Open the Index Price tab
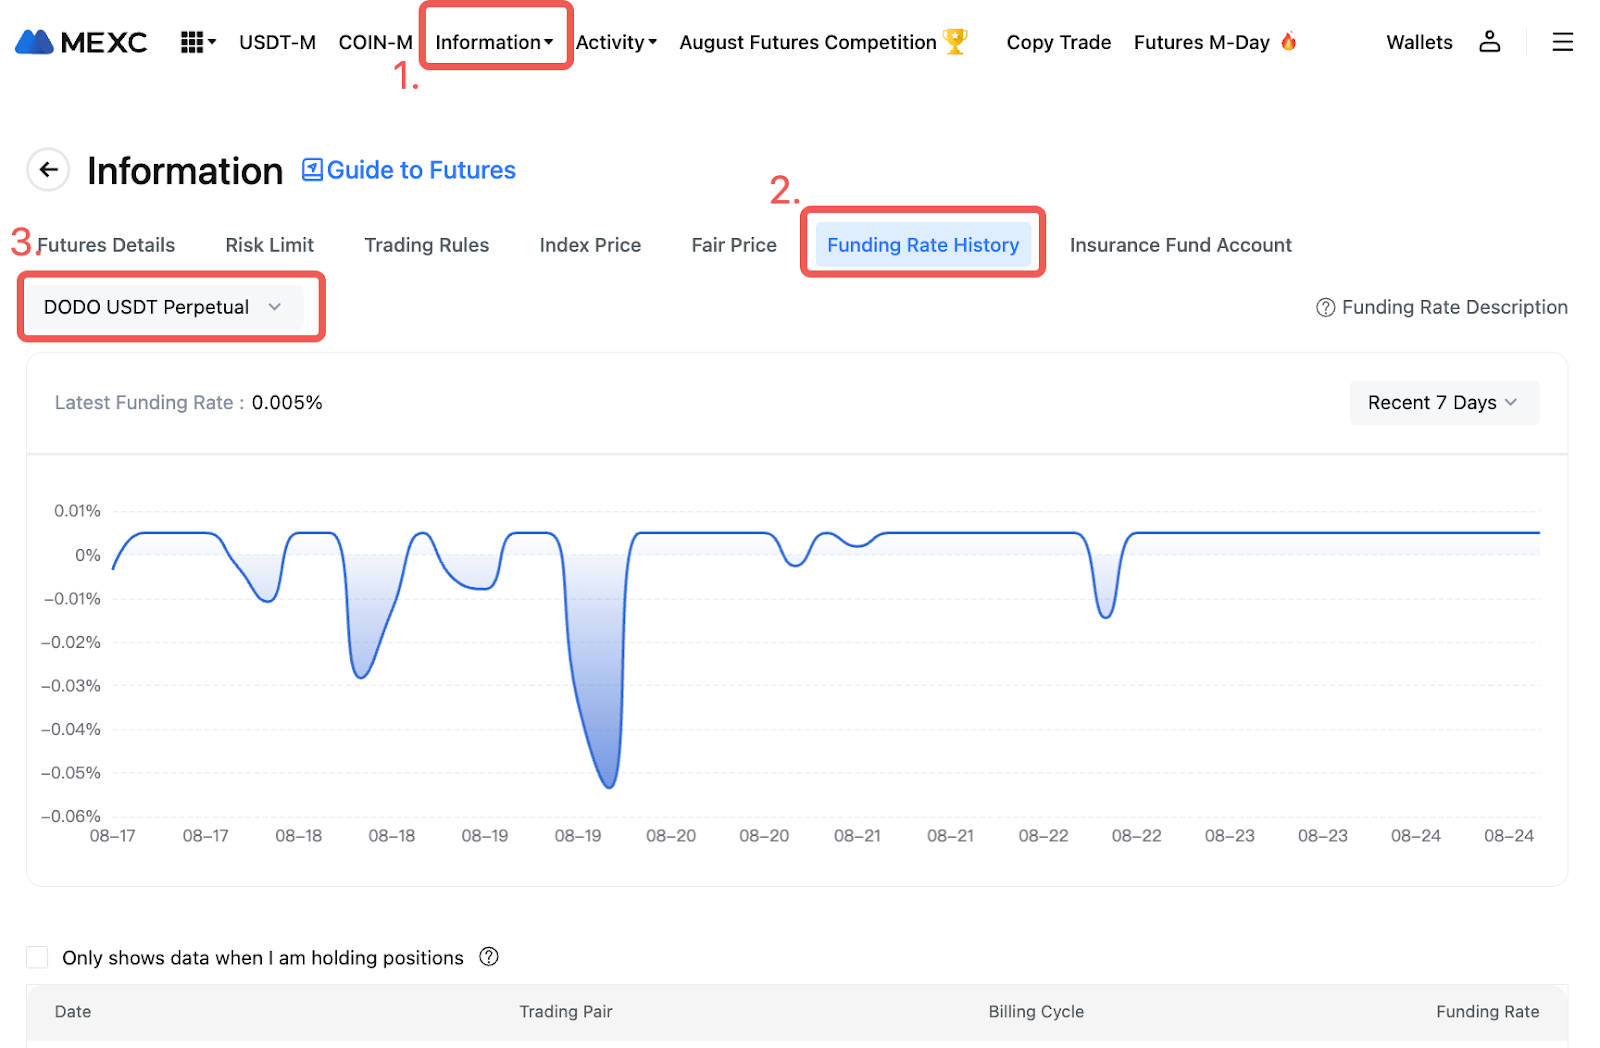Viewport: 1600px width, 1048px height. click(590, 245)
